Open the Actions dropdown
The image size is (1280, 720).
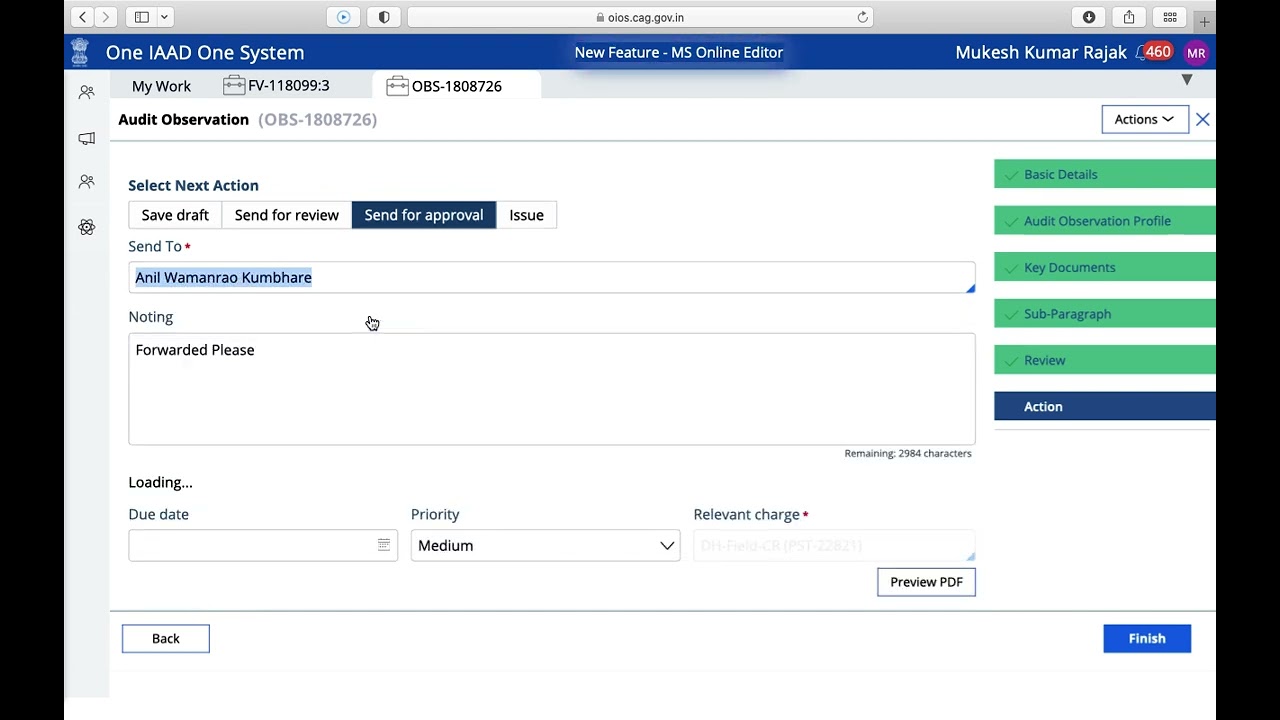point(1145,119)
